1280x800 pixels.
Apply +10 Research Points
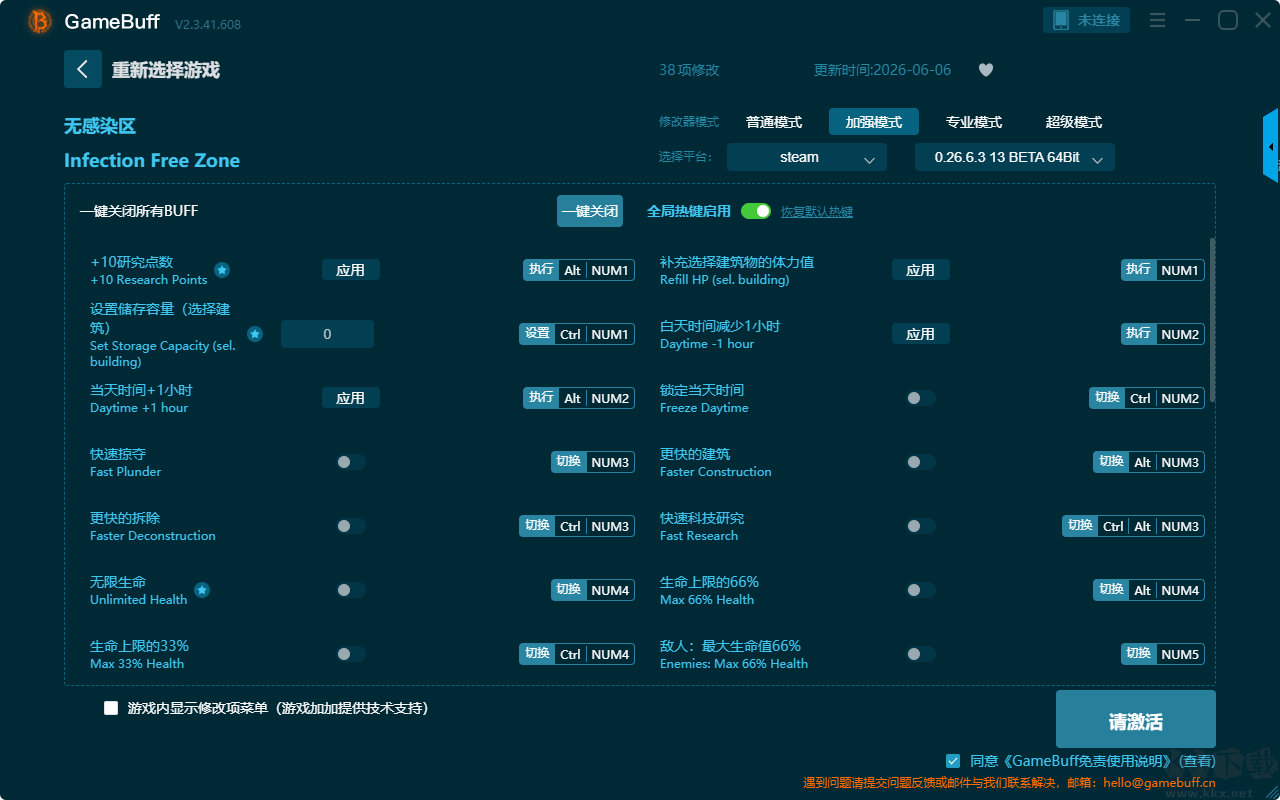tap(351, 270)
